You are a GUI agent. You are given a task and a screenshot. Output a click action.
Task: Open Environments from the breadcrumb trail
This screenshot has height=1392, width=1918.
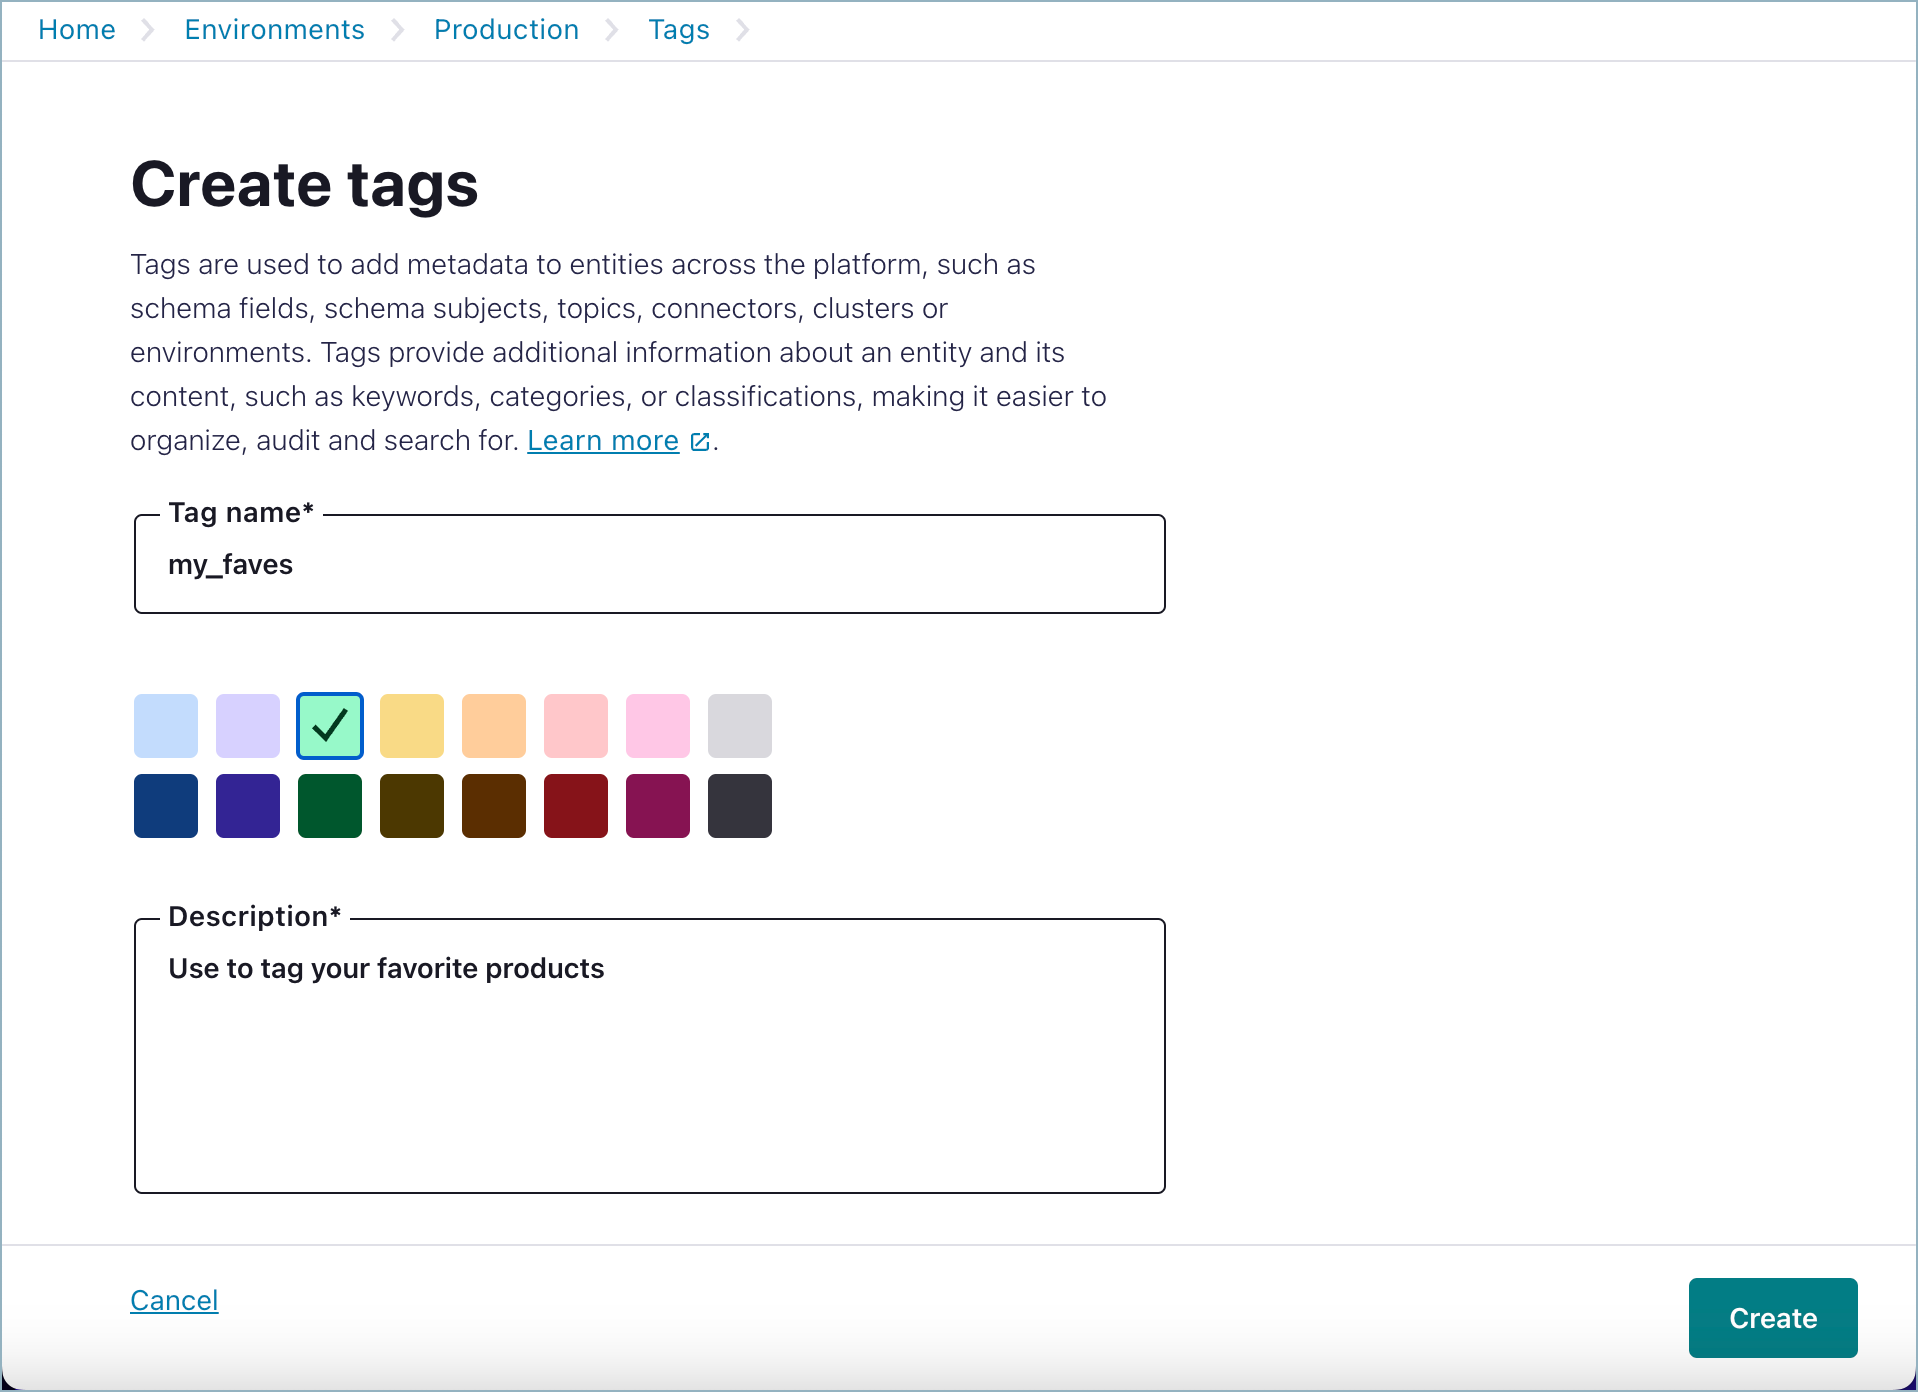(x=274, y=29)
